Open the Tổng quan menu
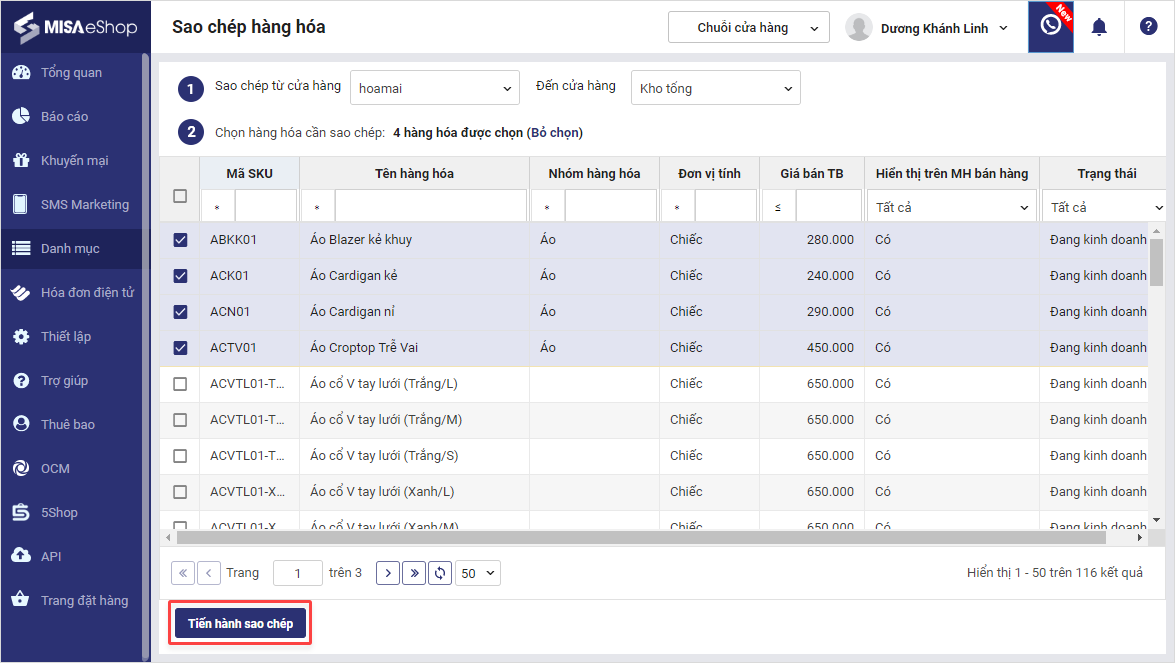The width and height of the screenshot is (1175, 663). point(71,73)
